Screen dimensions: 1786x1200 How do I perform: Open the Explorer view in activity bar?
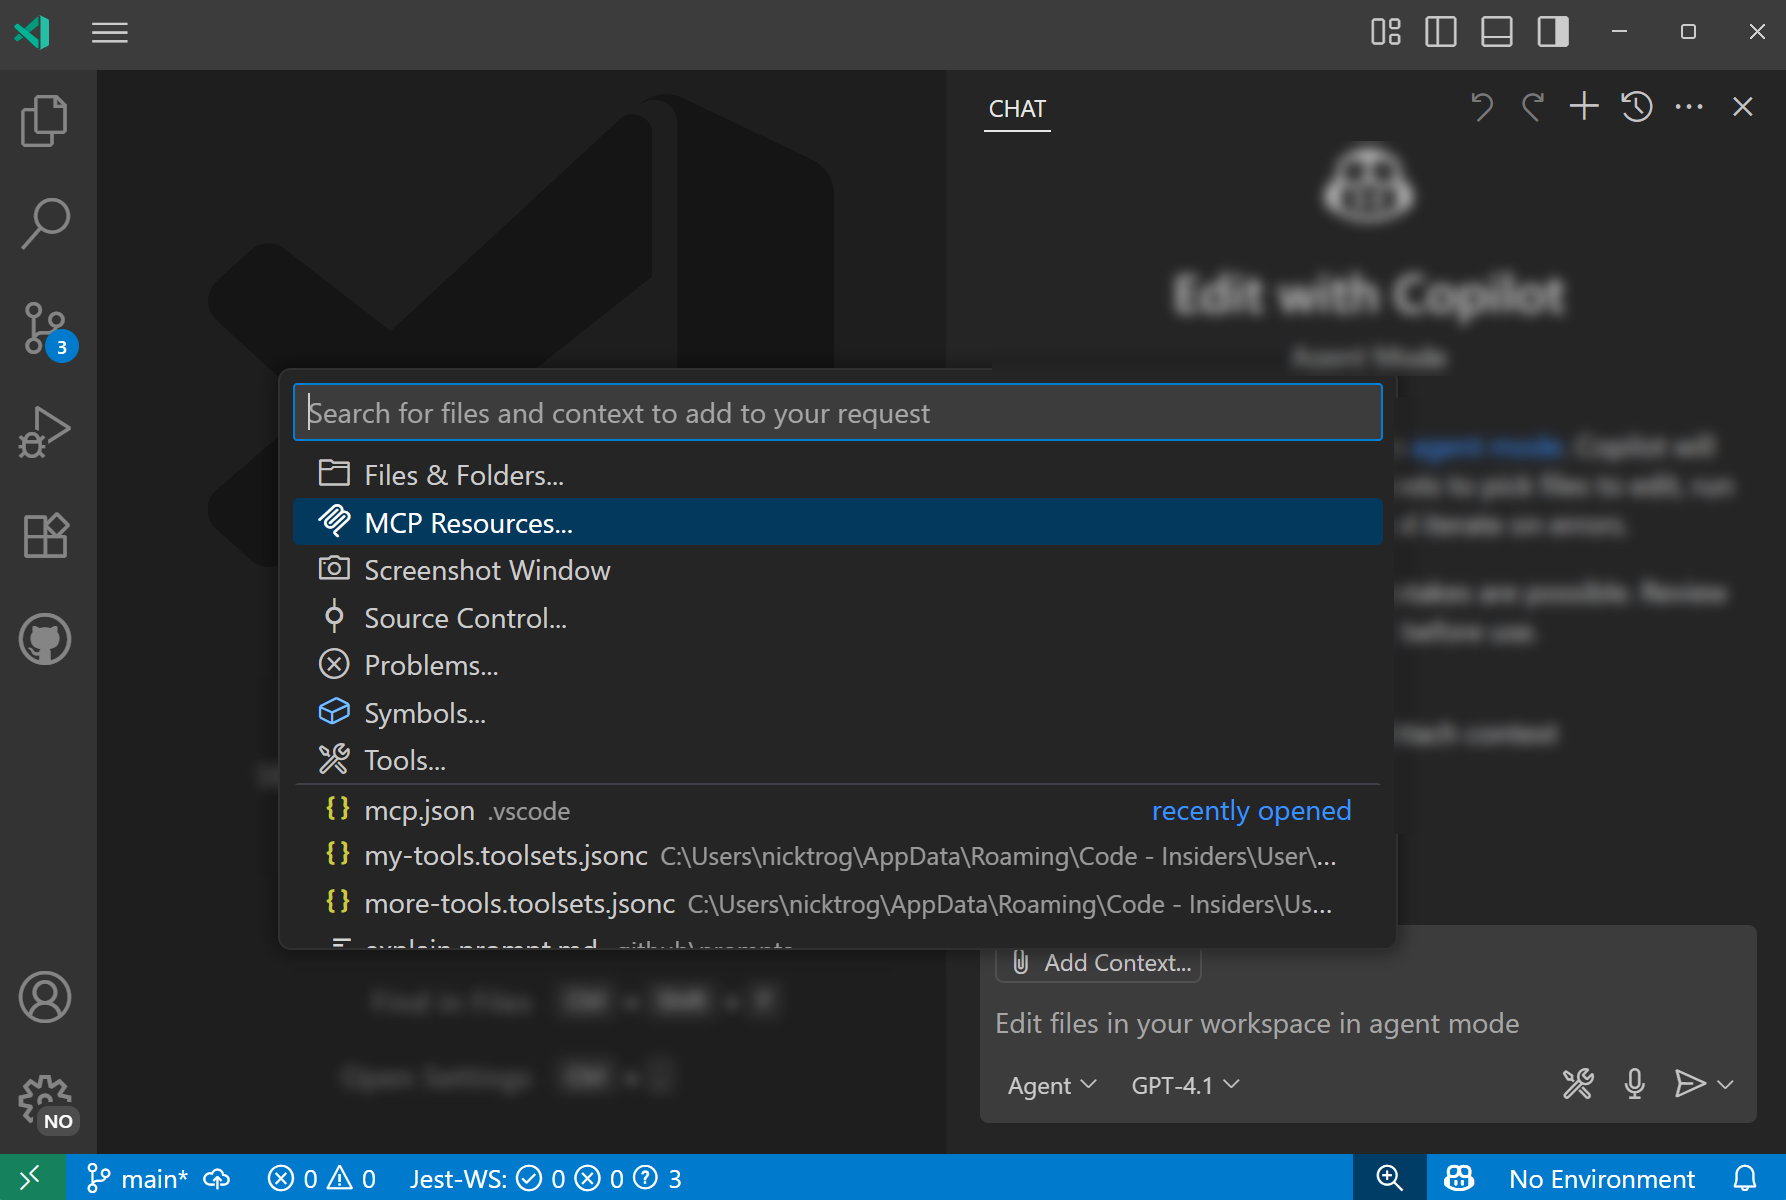pos(45,121)
